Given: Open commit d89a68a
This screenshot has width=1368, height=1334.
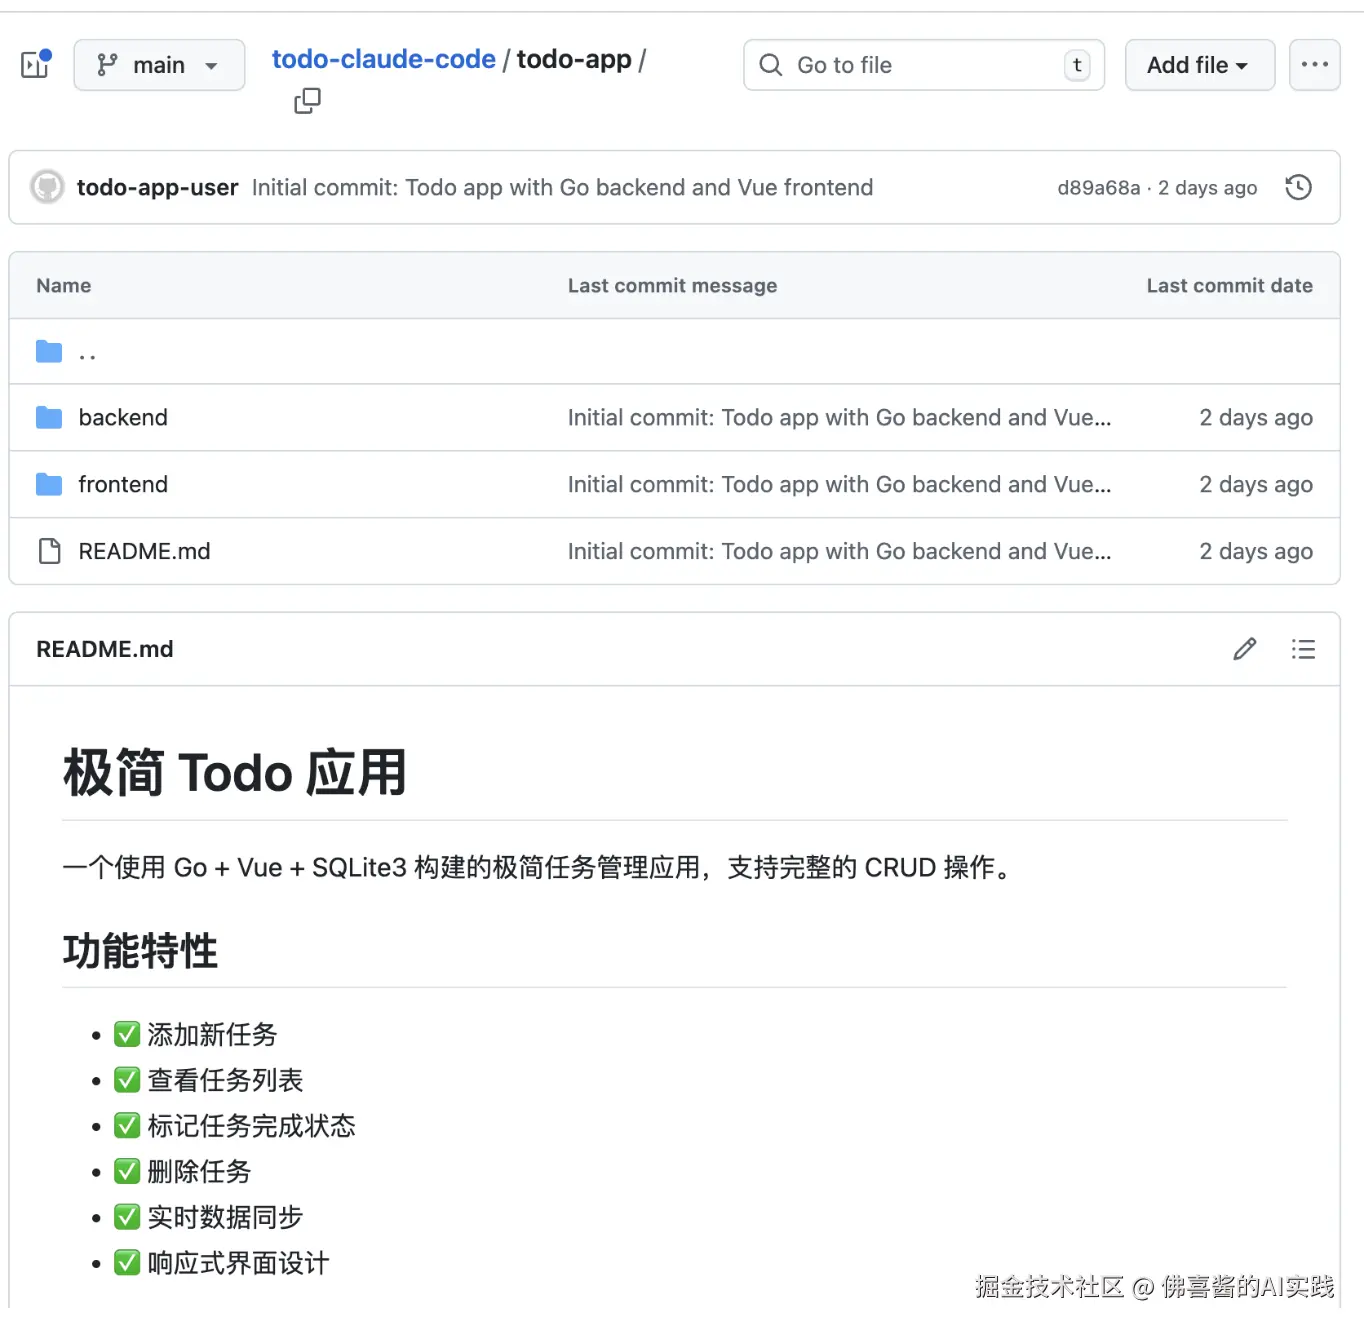Looking at the screenshot, I should point(1098,188).
